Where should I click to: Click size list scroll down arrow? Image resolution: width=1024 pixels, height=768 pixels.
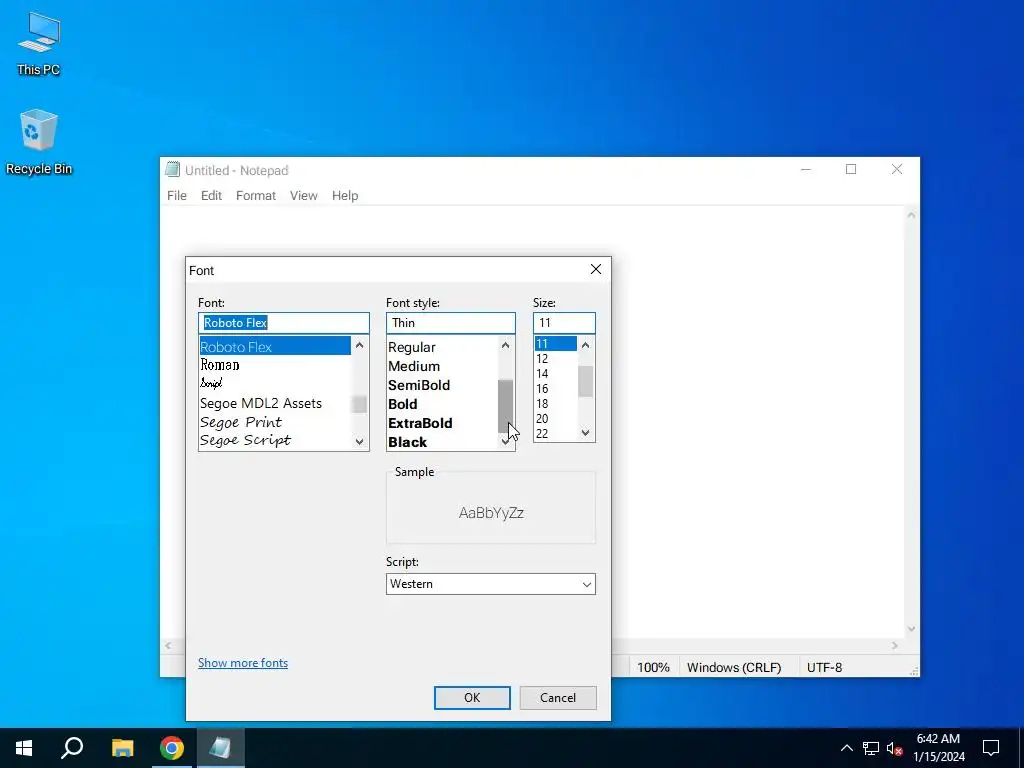point(586,432)
